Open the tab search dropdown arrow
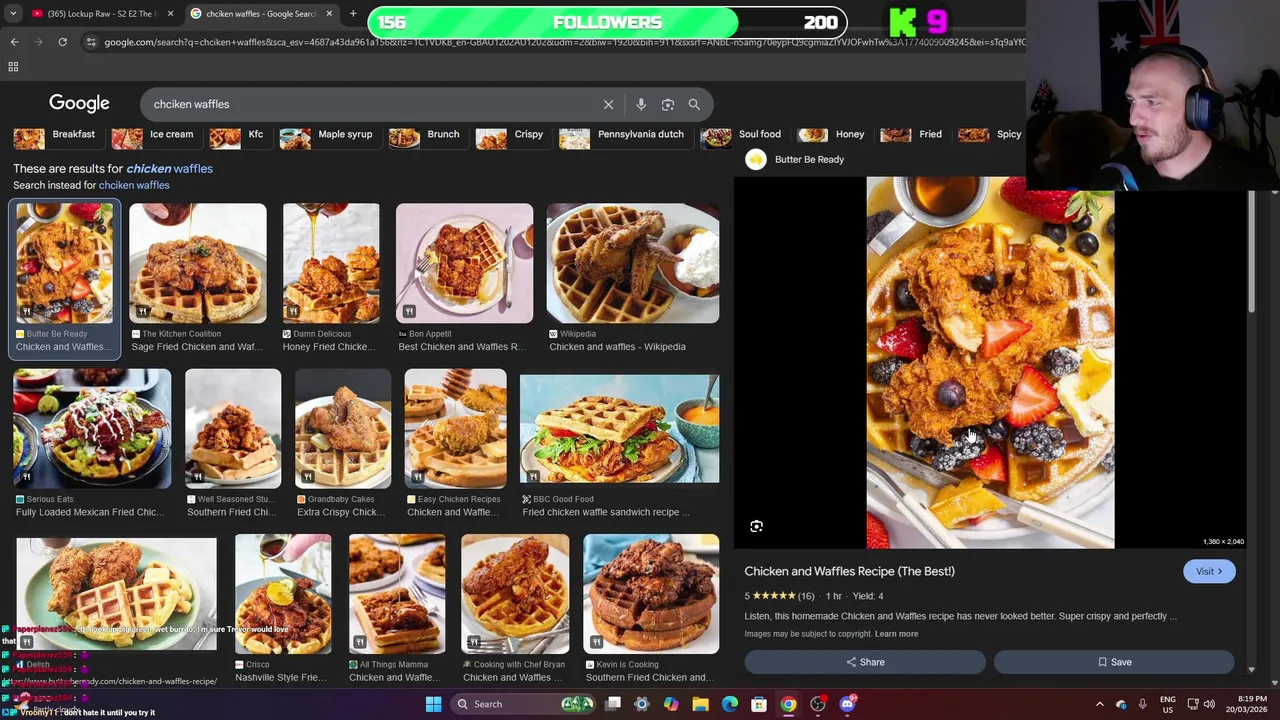Viewport: 1280px width, 720px height. pos(13,14)
